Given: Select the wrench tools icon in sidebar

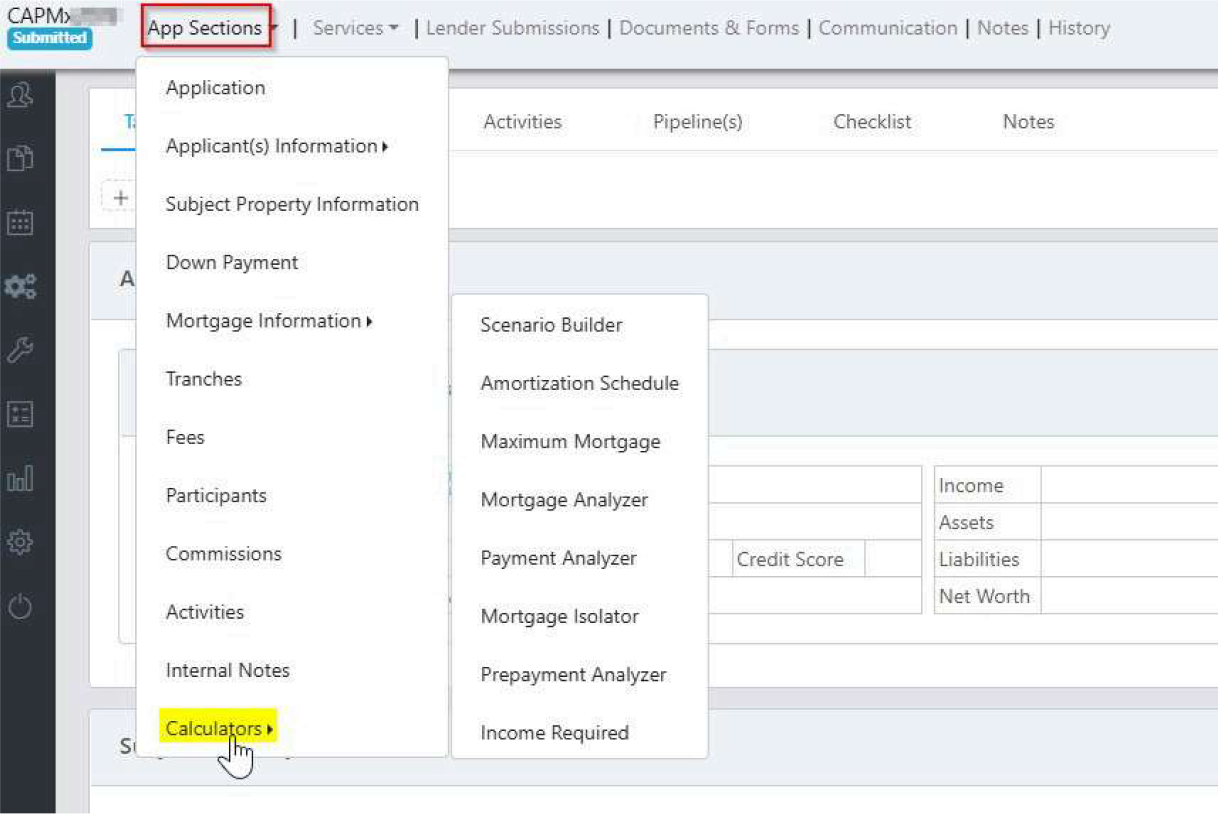Looking at the screenshot, I should click(x=20, y=350).
